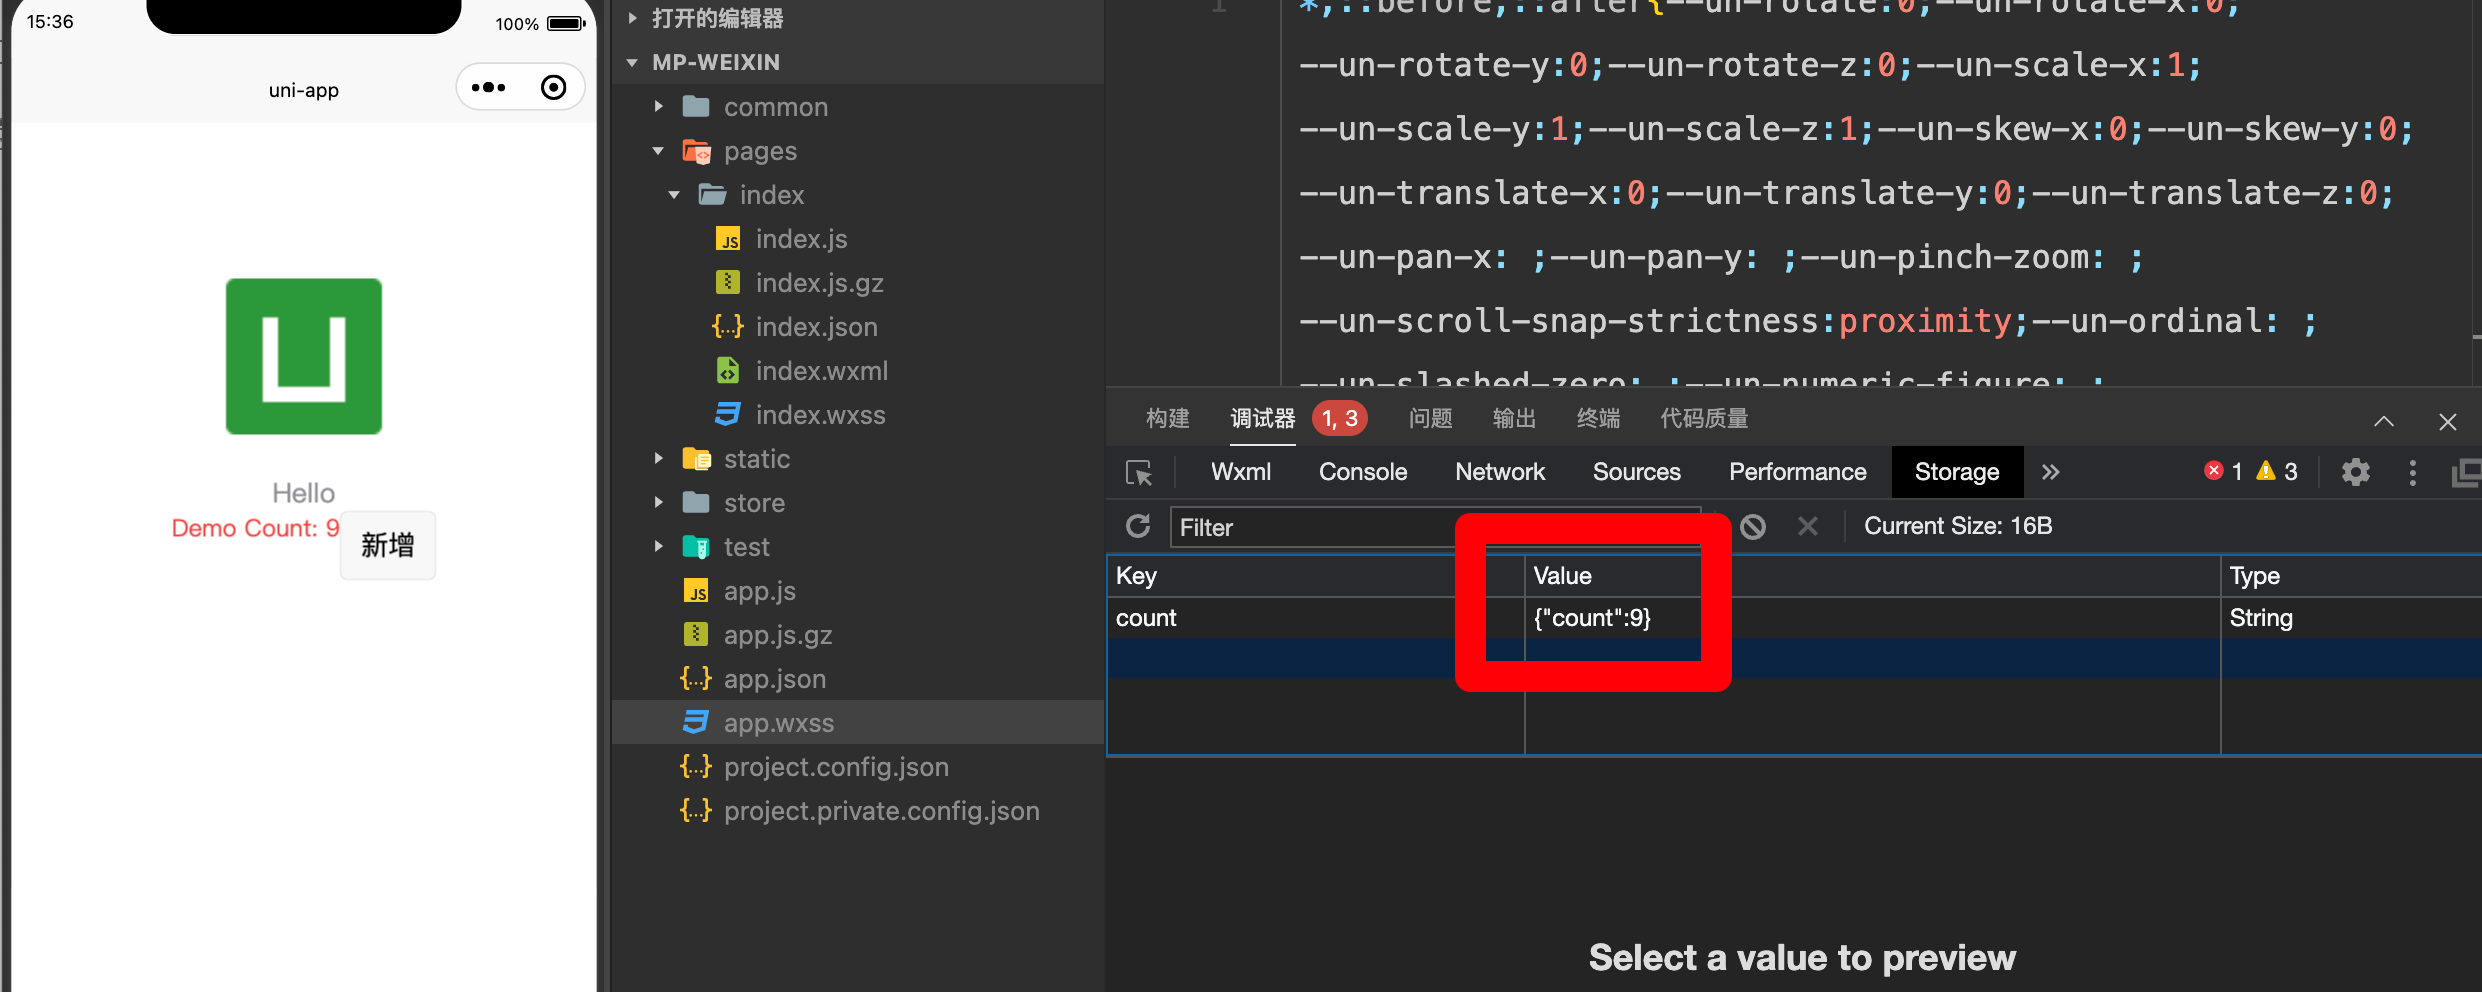Open the Wxml devtools tab
This screenshot has width=2482, height=992.
pos(1241,472)
